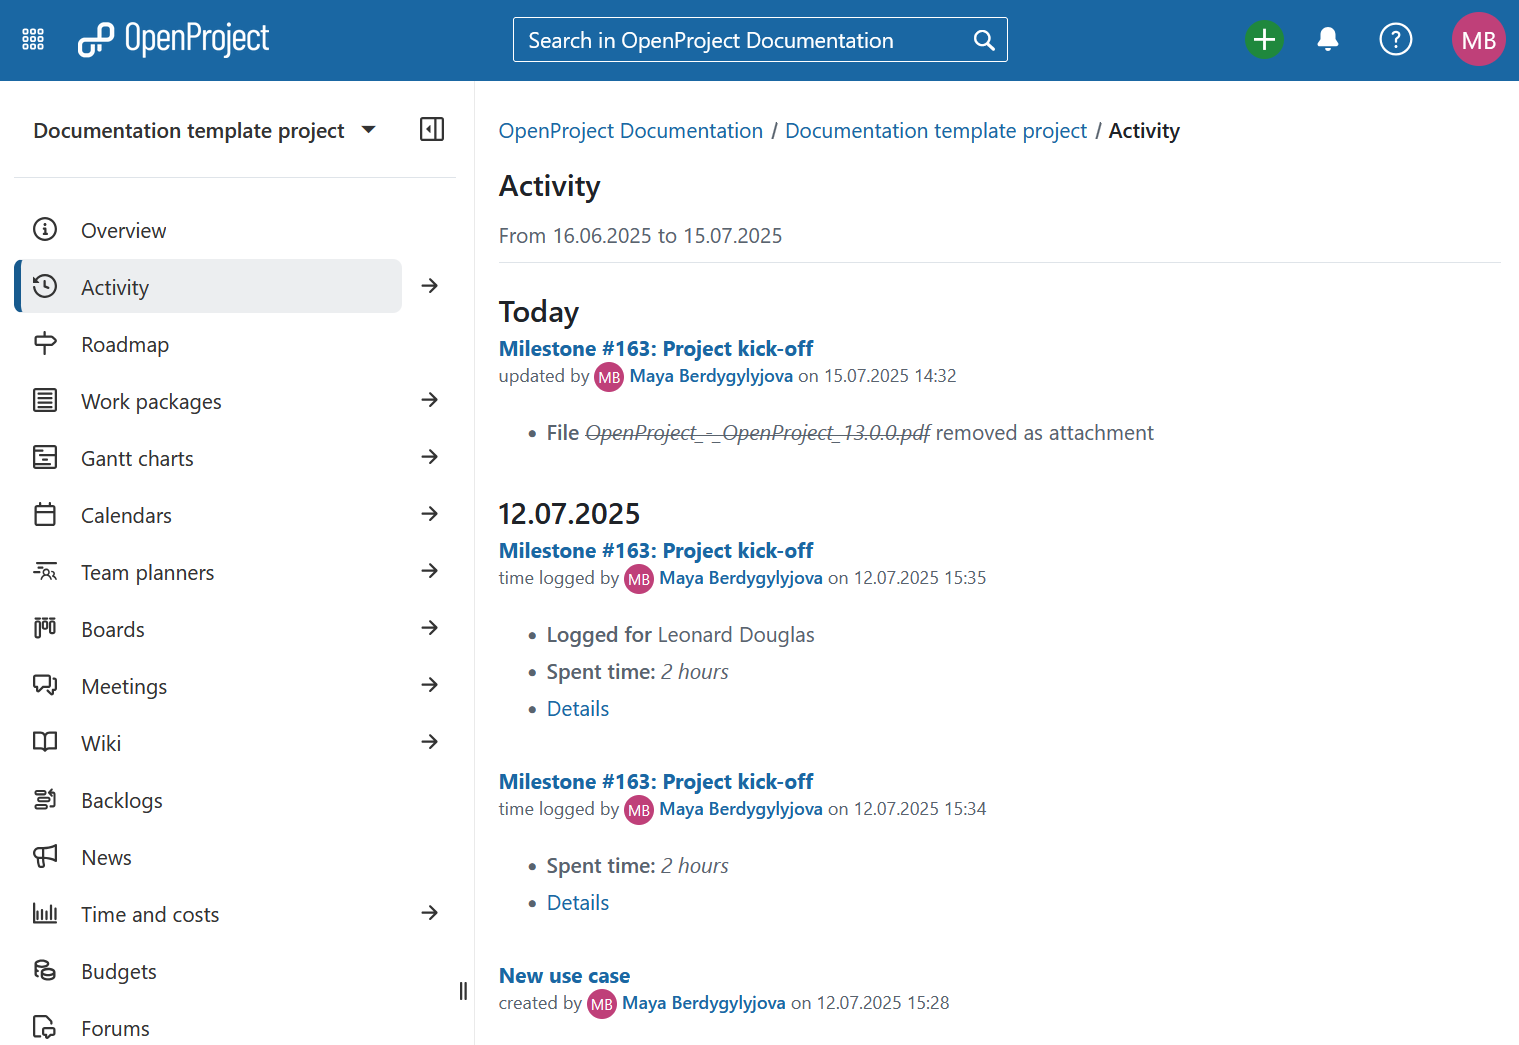Open Milestone #163 link logged at 15:35
1519x1045 pixels.
655,550
